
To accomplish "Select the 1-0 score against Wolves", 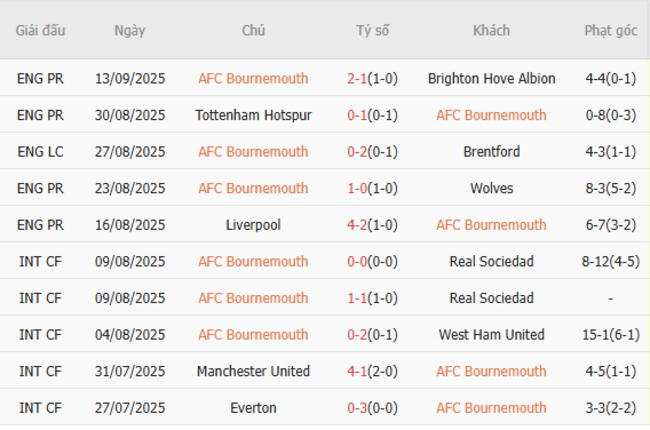I will (357, 188).
